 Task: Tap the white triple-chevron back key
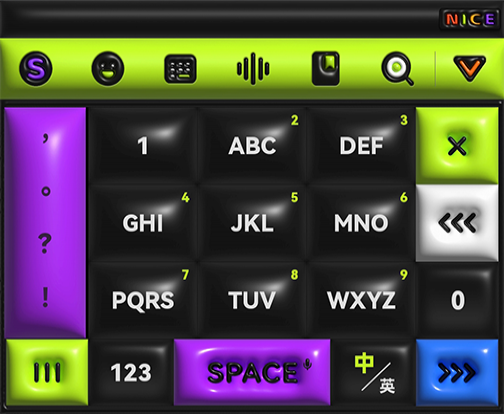[x=457, y=223]
